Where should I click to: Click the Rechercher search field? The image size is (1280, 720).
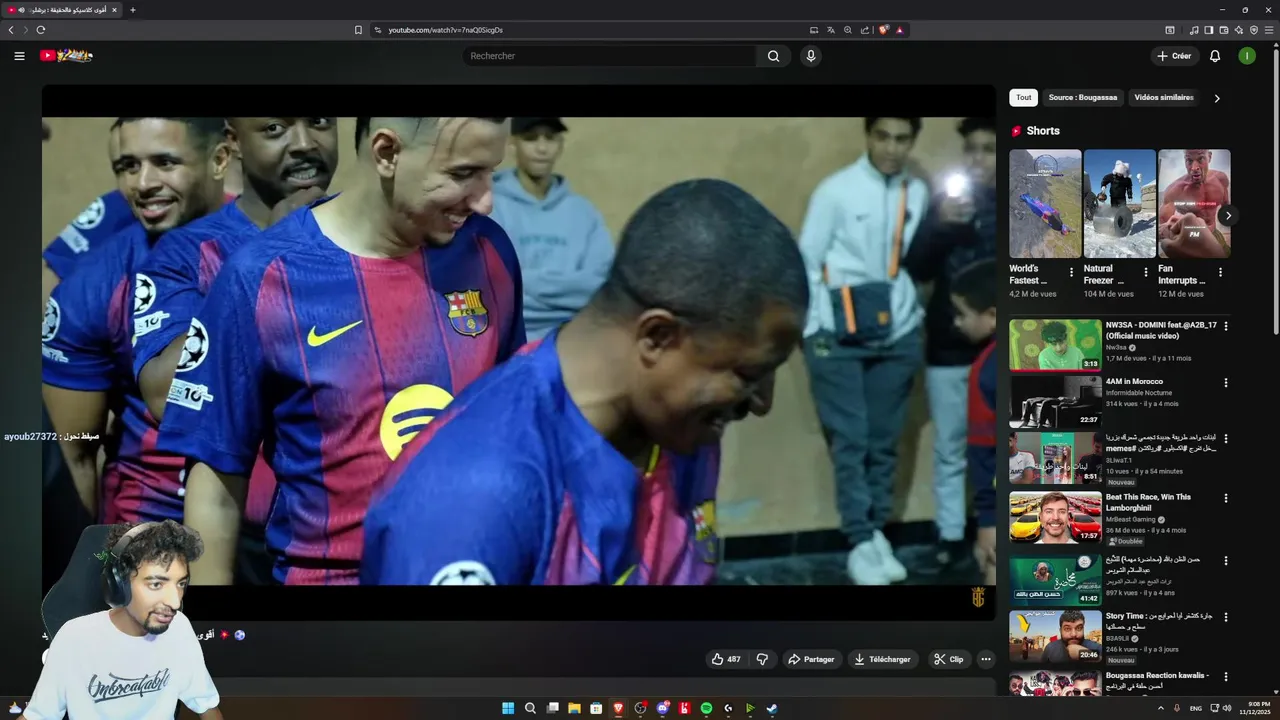tap(609, 56)
